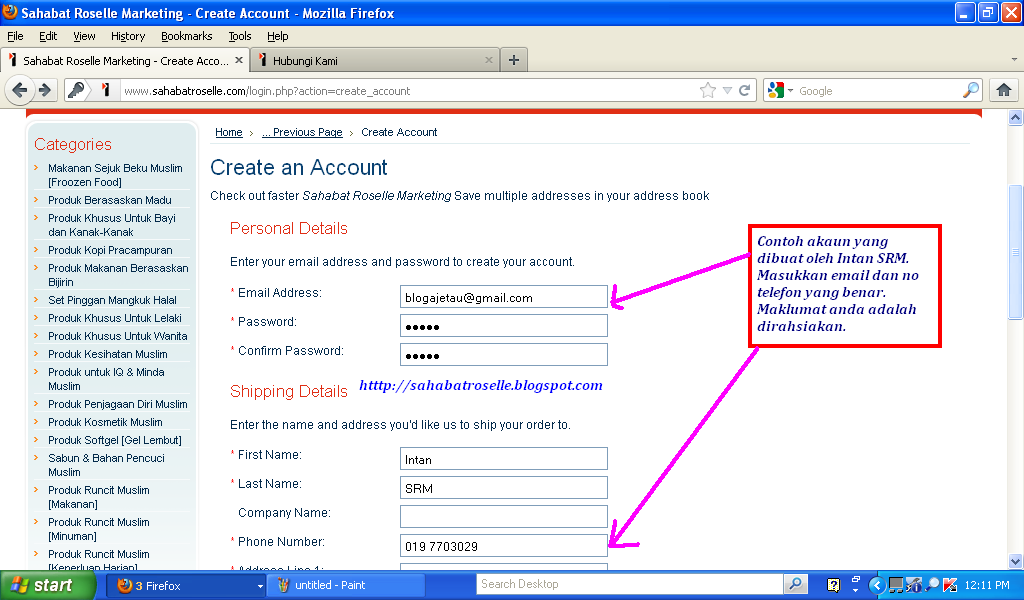Viewport: 1024px width, 600px height.
Task: Open Produk Penjagaan Diri Muslim category
Action: click(x=118, y=404)
